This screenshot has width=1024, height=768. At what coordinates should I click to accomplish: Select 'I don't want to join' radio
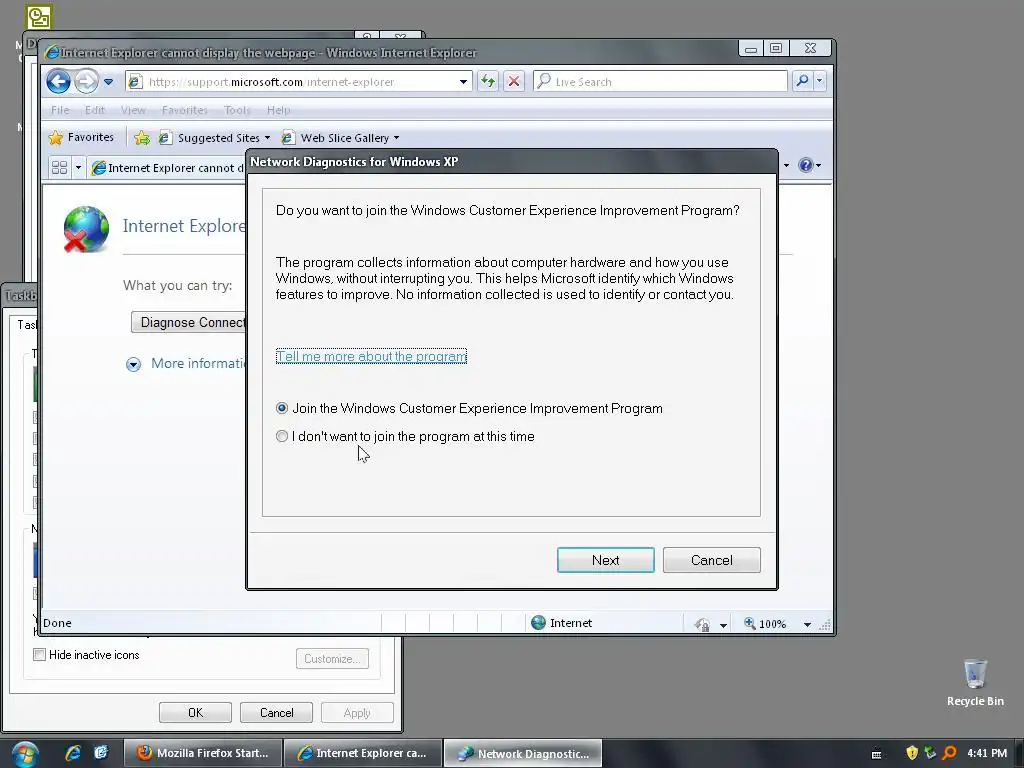(x=281, y=436)
